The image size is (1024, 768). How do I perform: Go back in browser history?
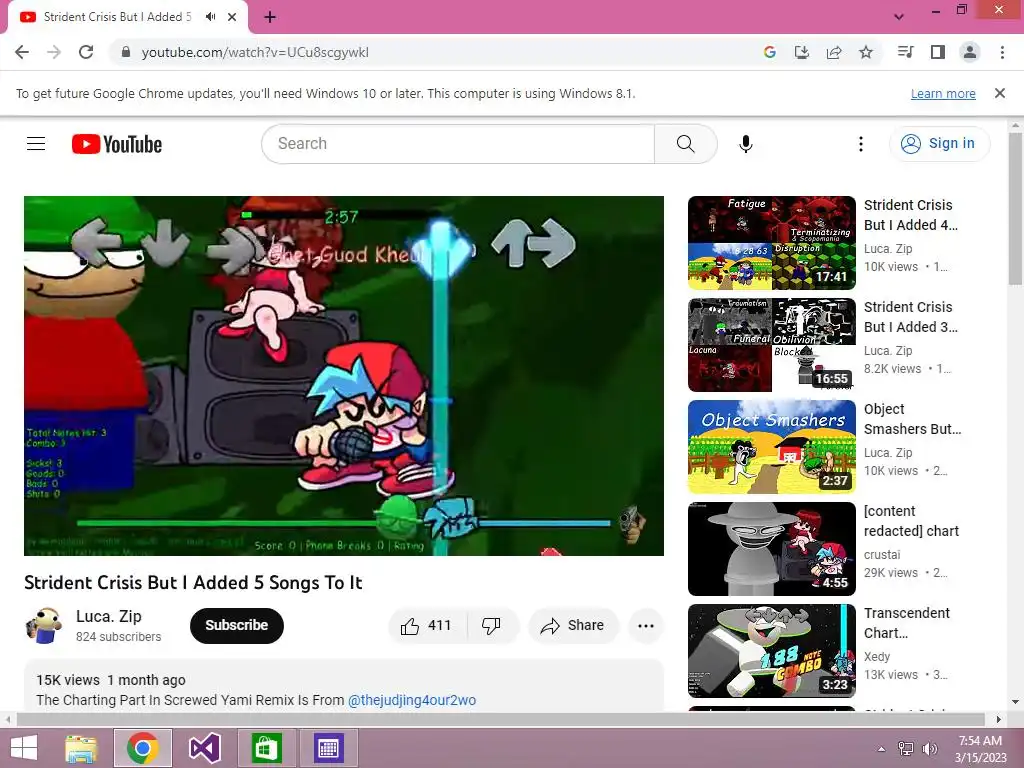(x=22, y=52)
